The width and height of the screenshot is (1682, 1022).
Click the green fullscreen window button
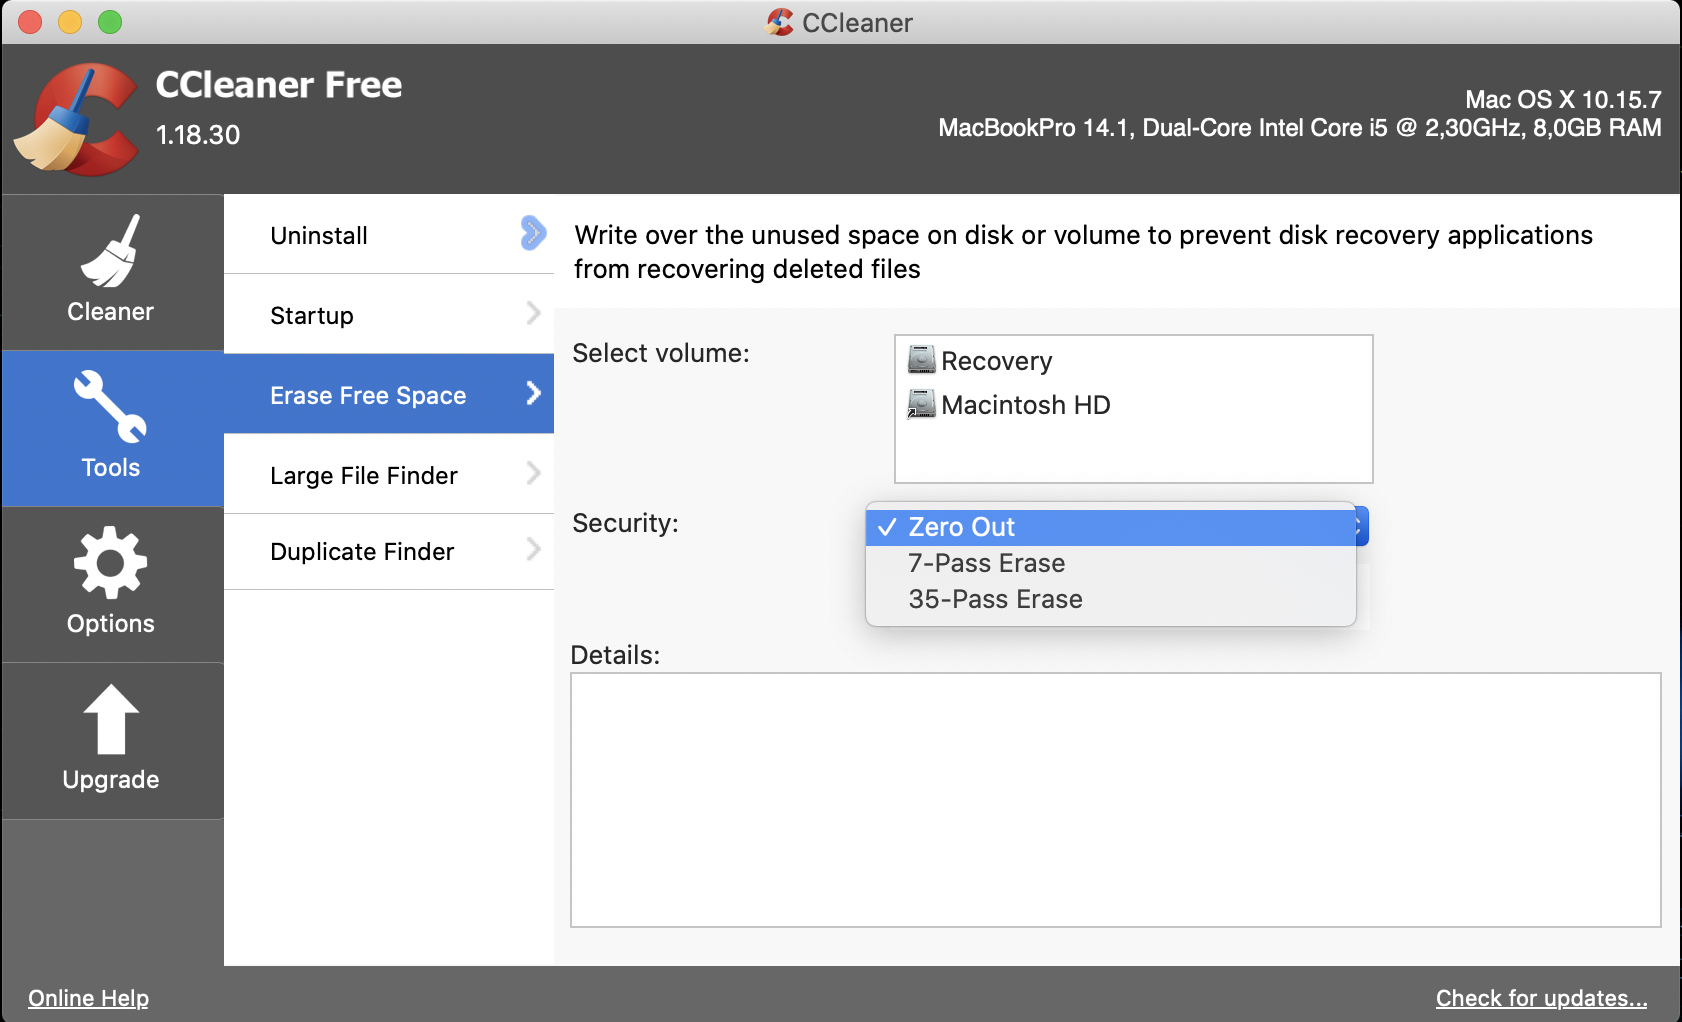click(110, 22)
